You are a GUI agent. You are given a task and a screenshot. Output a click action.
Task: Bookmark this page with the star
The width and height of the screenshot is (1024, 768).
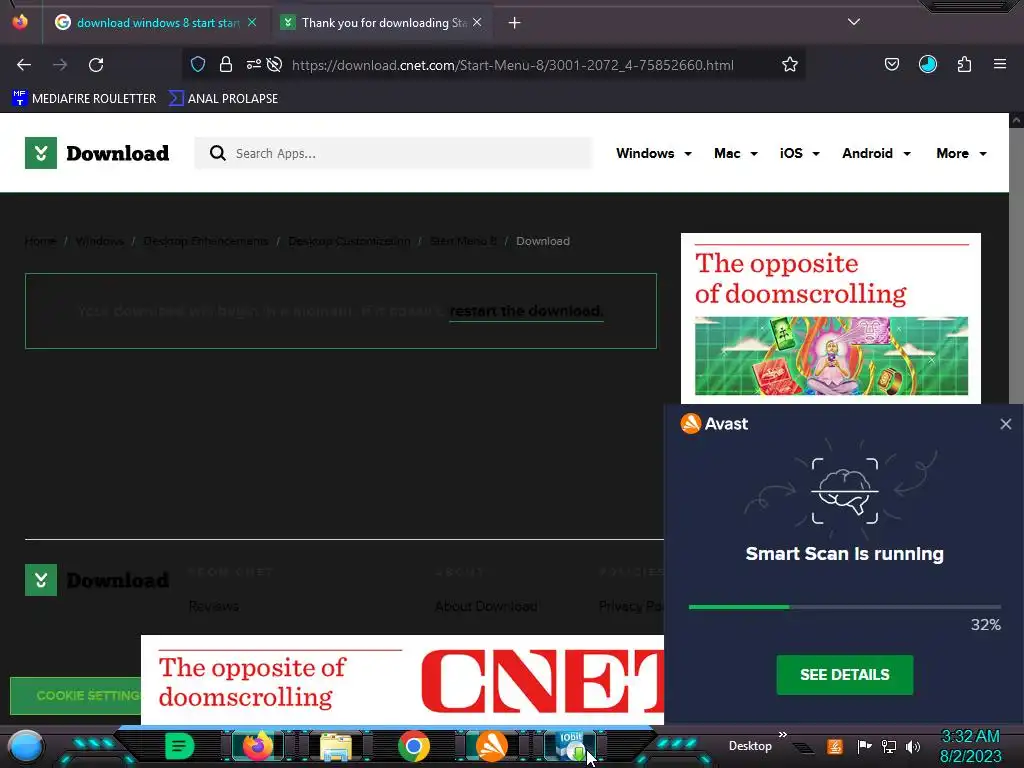[790, 64]
